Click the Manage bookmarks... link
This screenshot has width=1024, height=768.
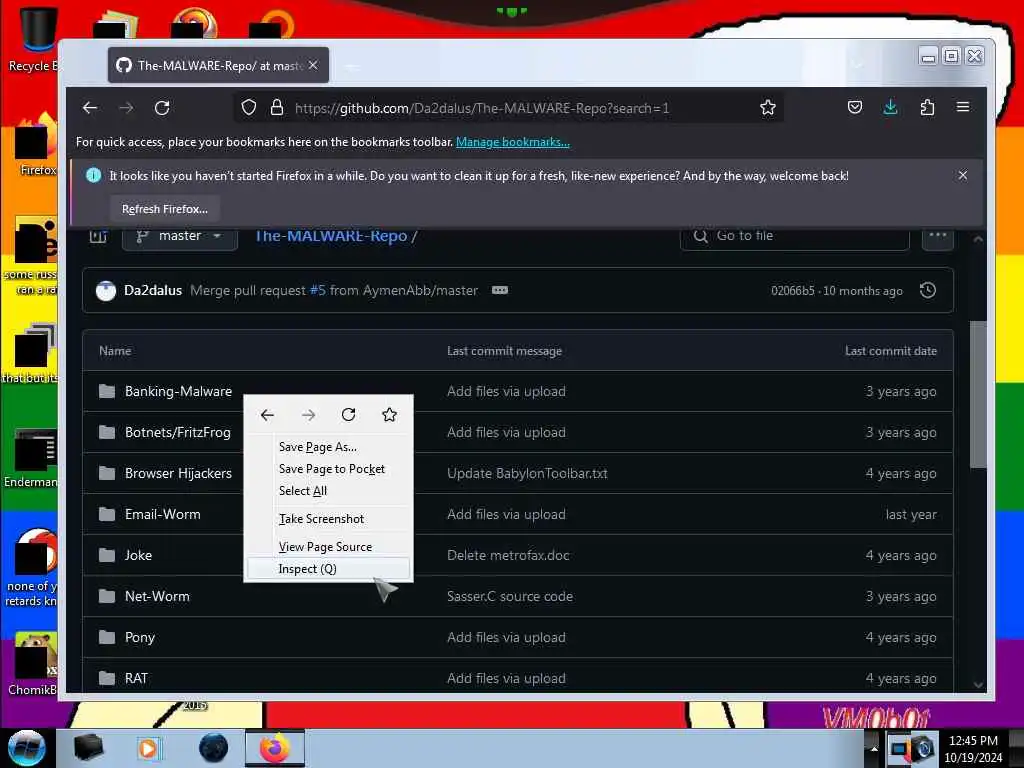(x=513, y=142)
